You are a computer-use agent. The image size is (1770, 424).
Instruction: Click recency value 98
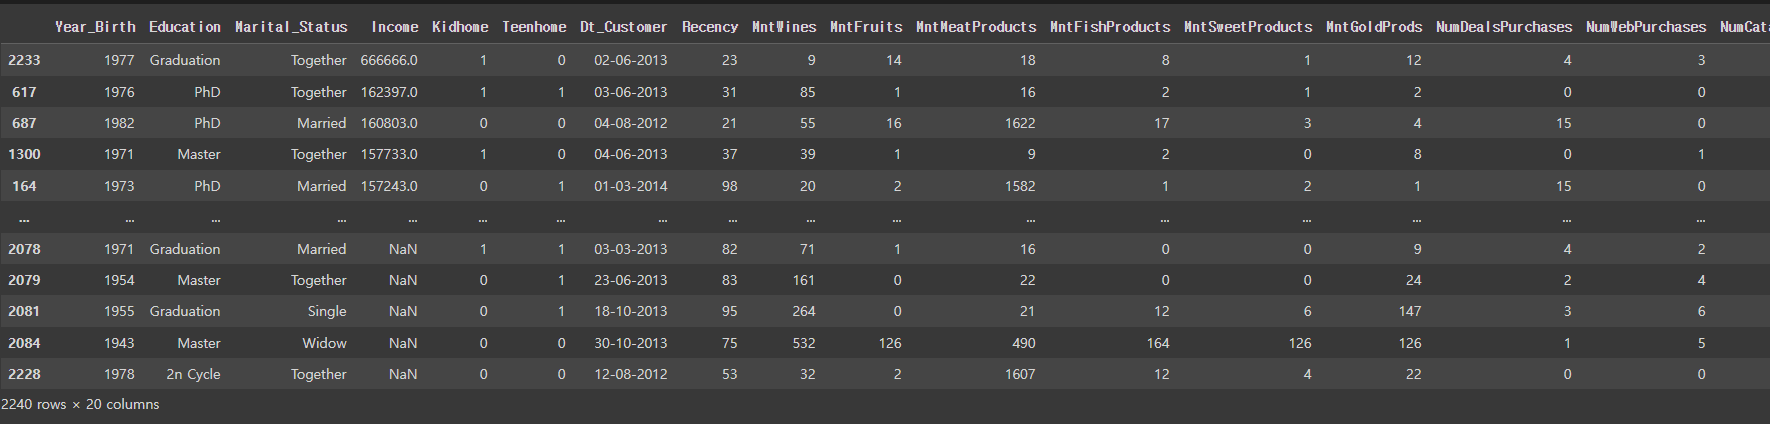729,186
